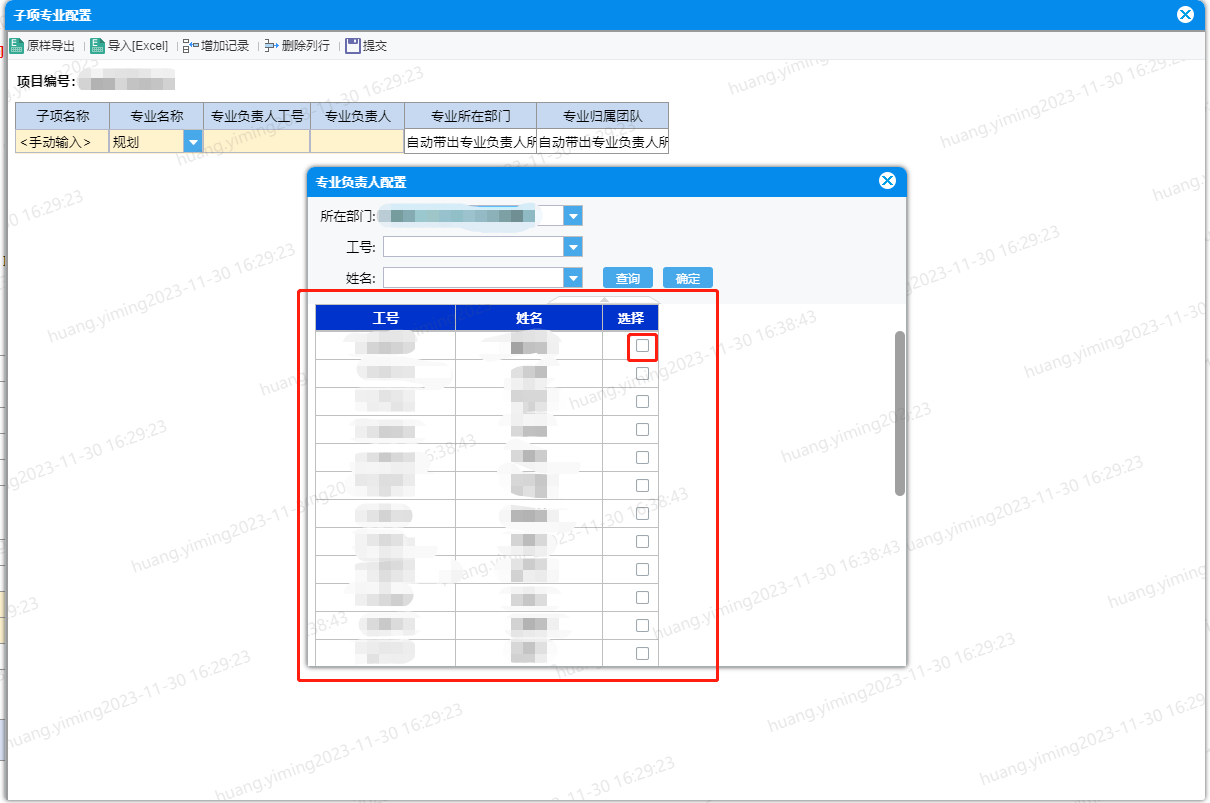Click the 专业负责人 column header
Screen dimensions: 1210x803
357,116
